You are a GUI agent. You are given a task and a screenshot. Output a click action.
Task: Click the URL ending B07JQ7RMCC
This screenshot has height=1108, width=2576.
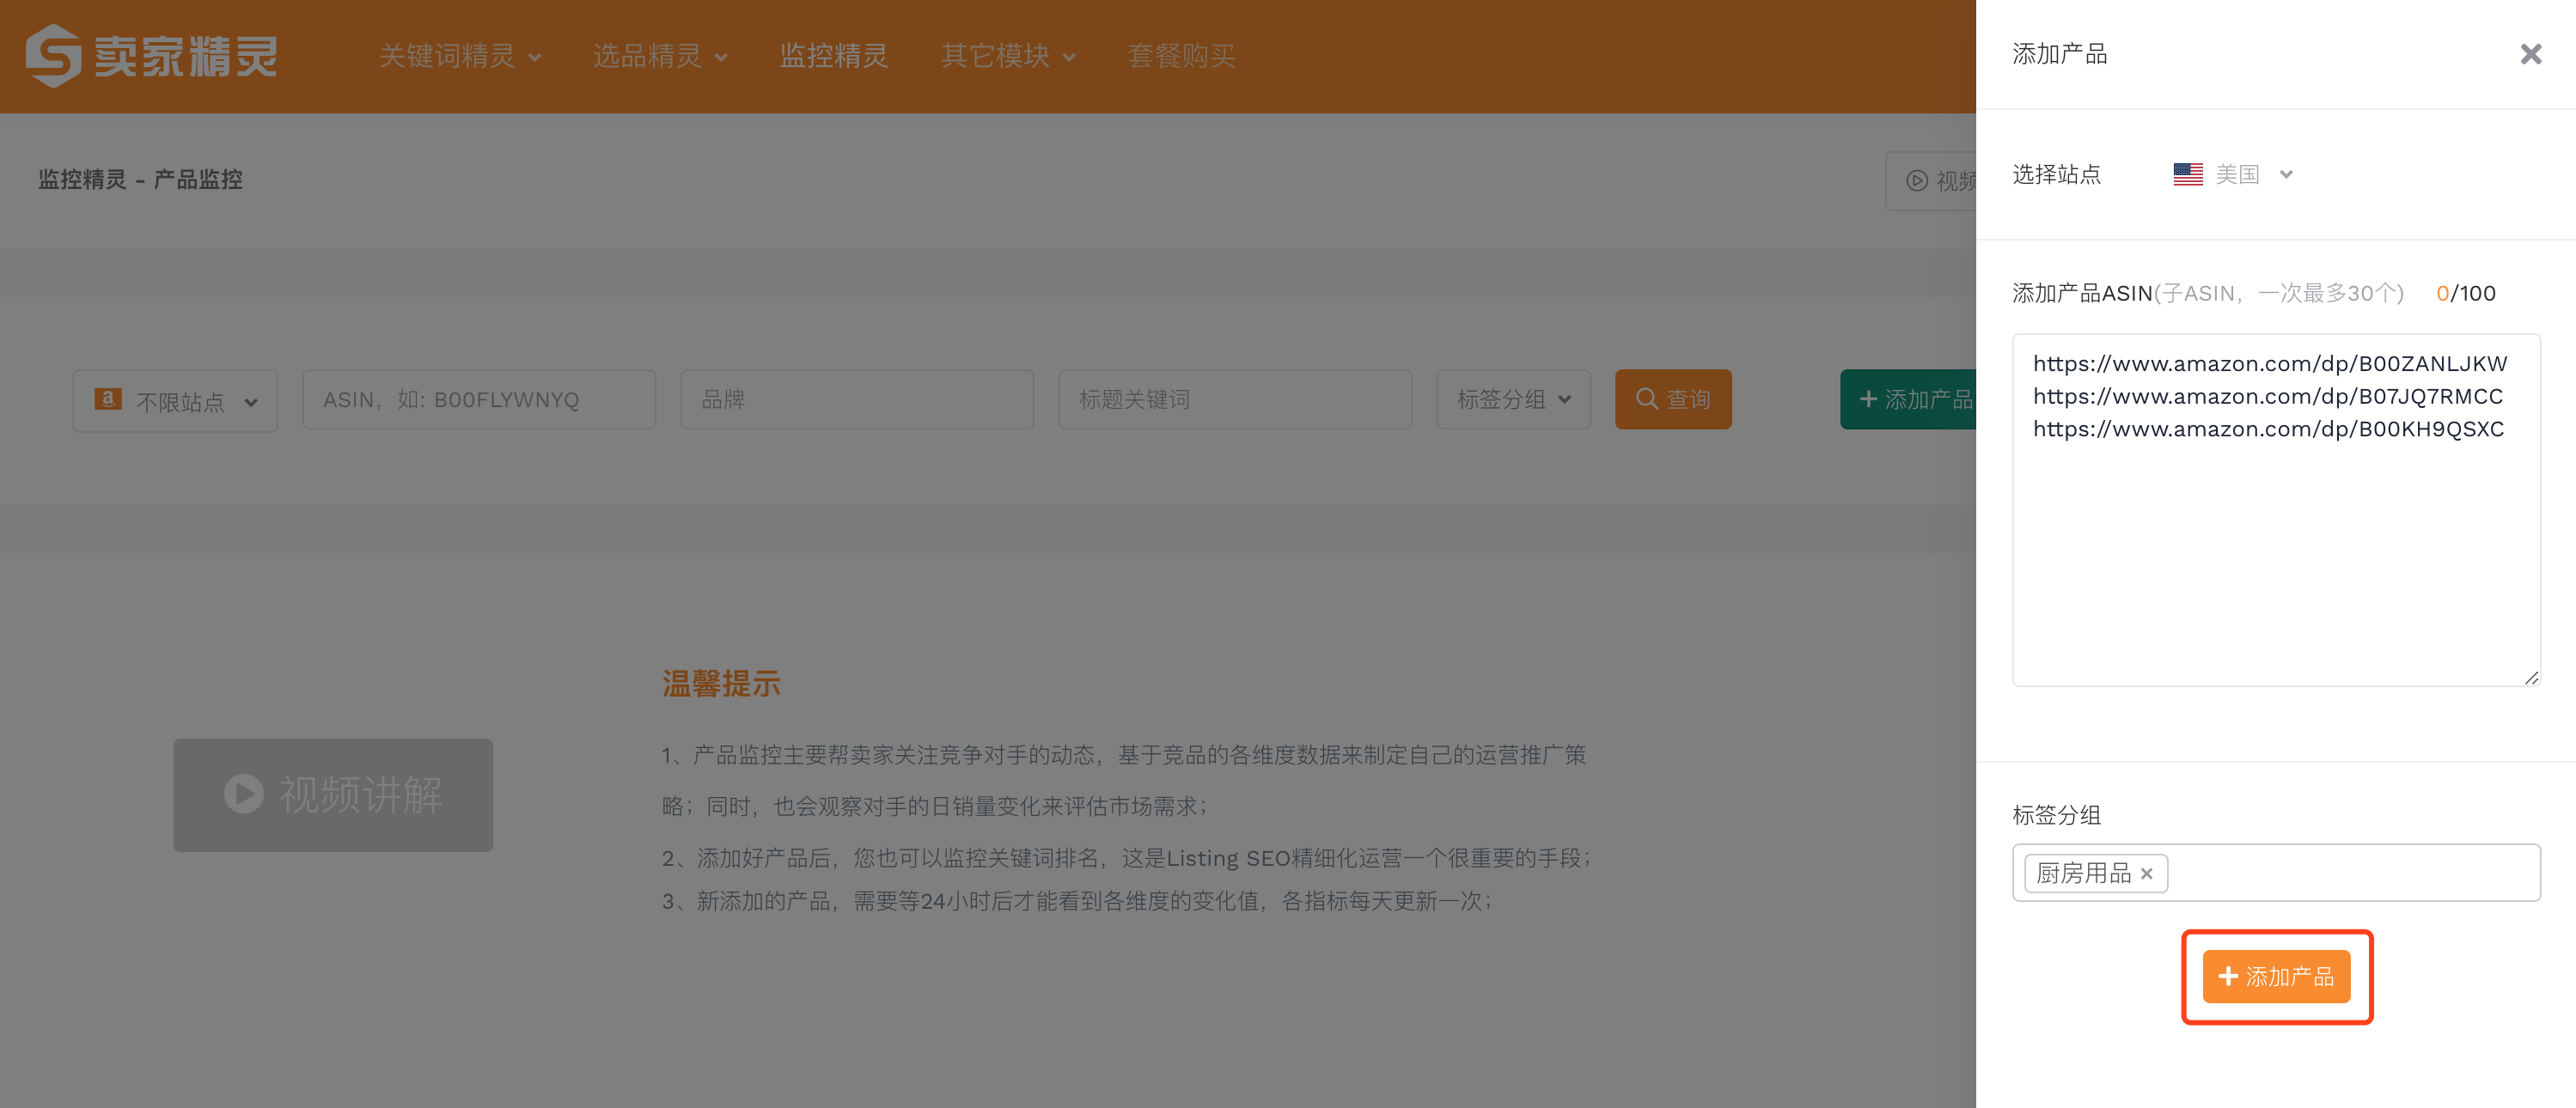tap(2267, 397)
